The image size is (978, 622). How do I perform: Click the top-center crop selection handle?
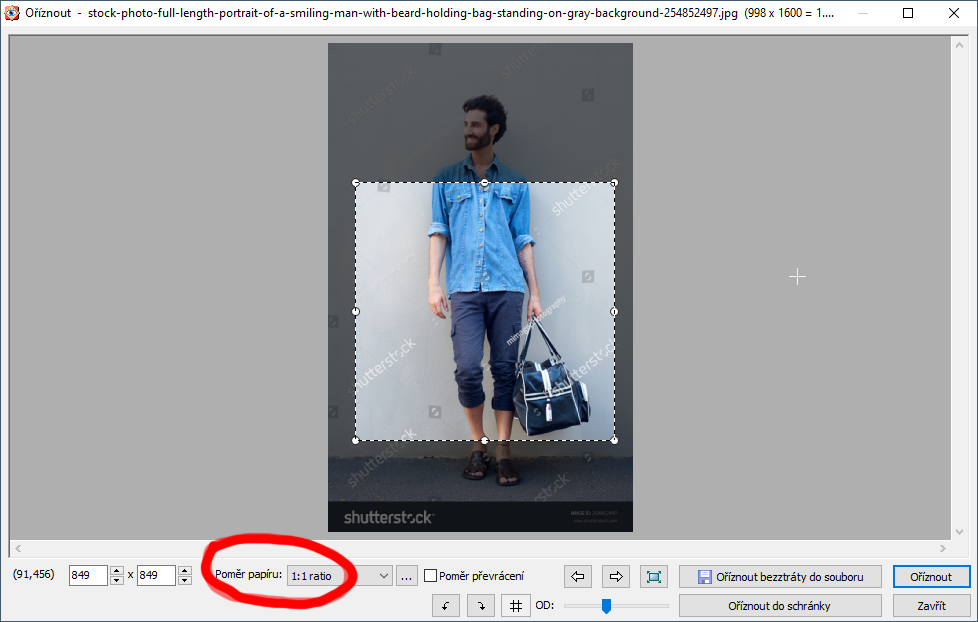click(x=485, y=183)
